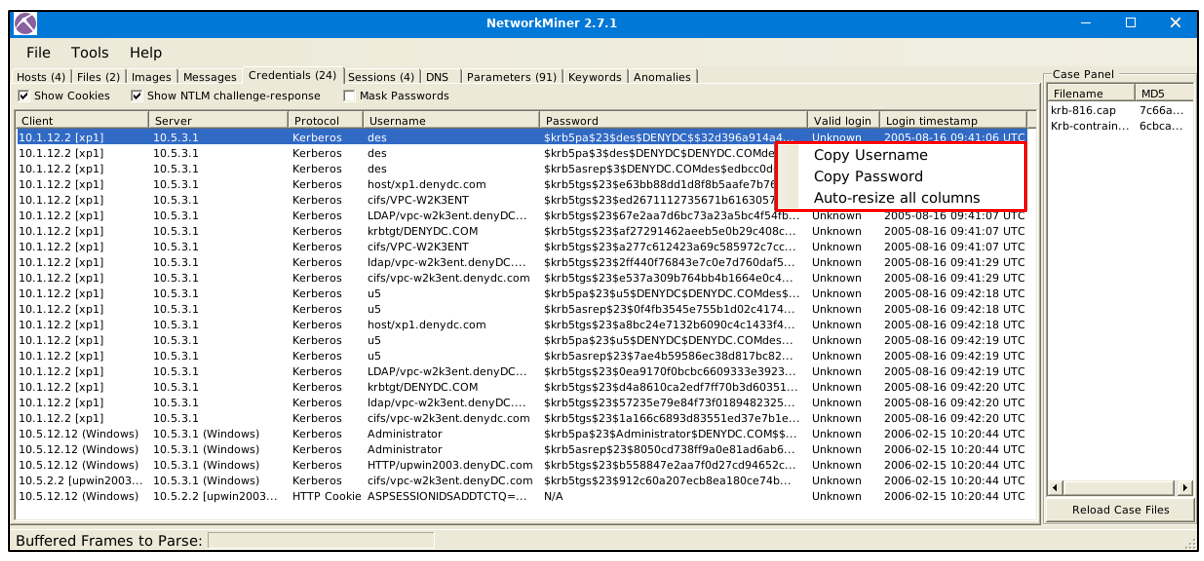Select krb-816.cap in Case Panel
1204x561 pixels.
1083,110
